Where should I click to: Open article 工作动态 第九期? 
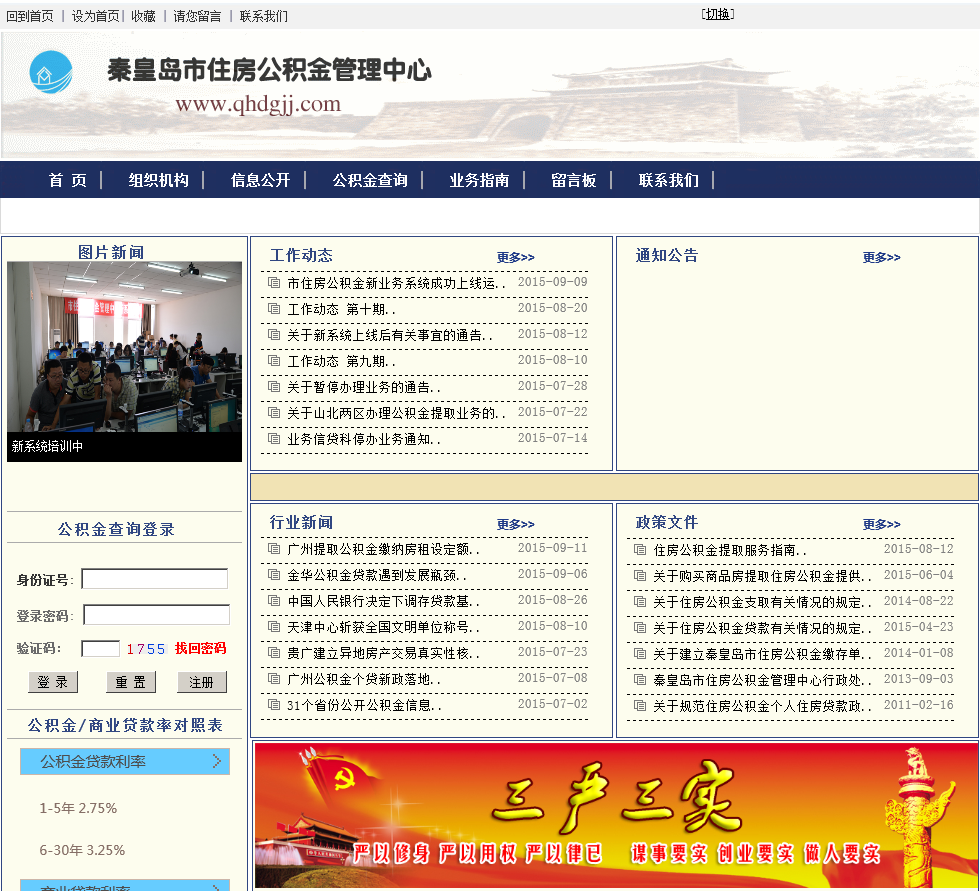pyautogui.click(x=341, y=361)
